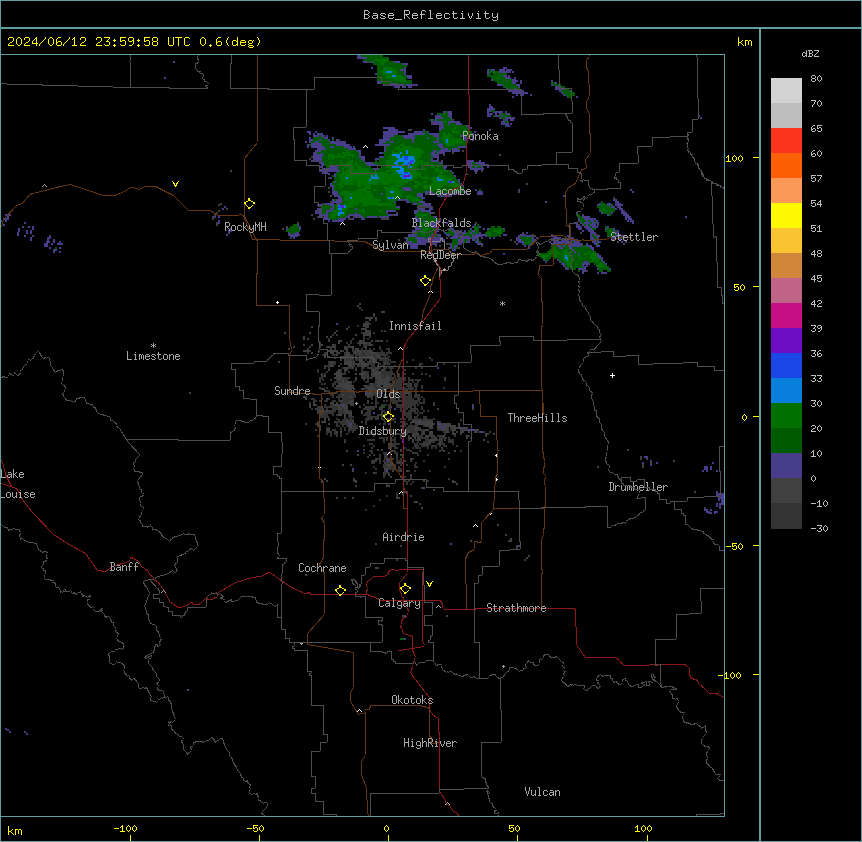Click the Ponoka city label
Image resolution: width=862 pixels, height=842 pixels.
480,136
